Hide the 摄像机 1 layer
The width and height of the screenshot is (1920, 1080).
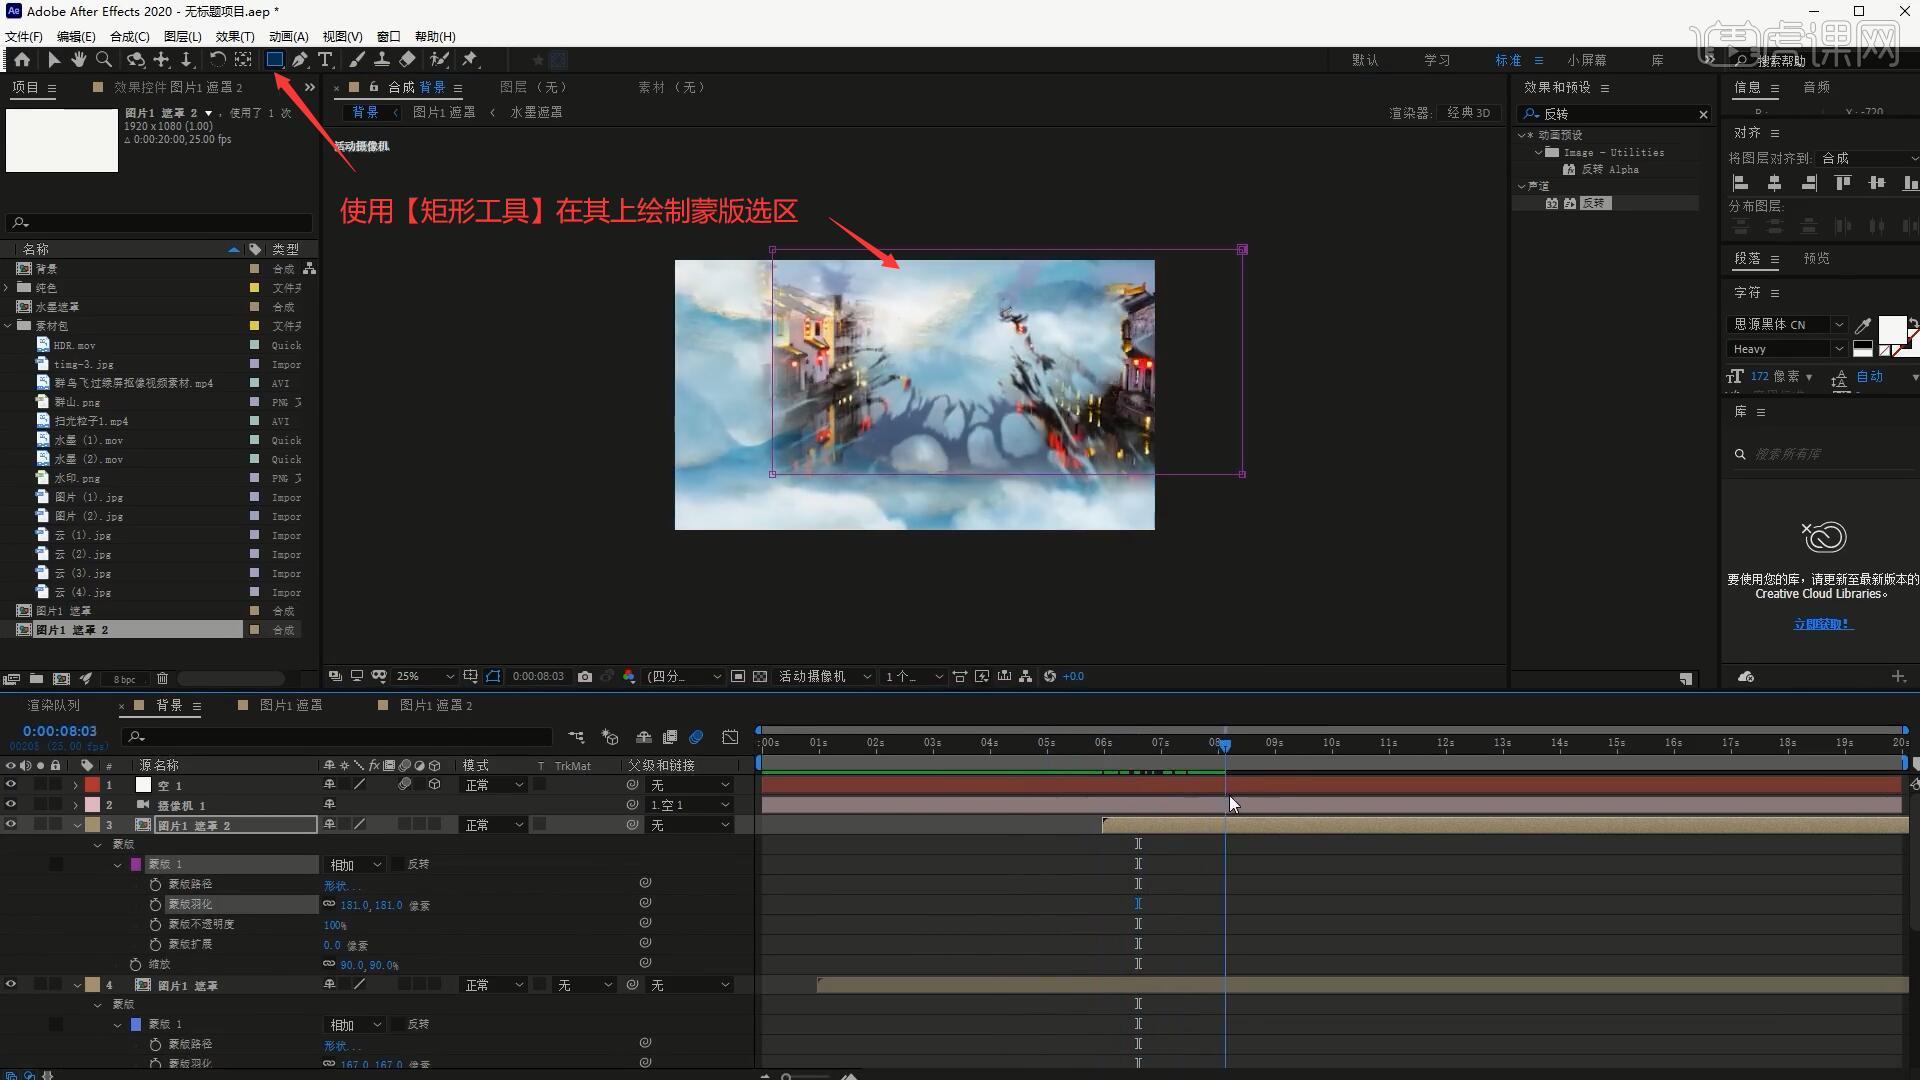(11, 805)
